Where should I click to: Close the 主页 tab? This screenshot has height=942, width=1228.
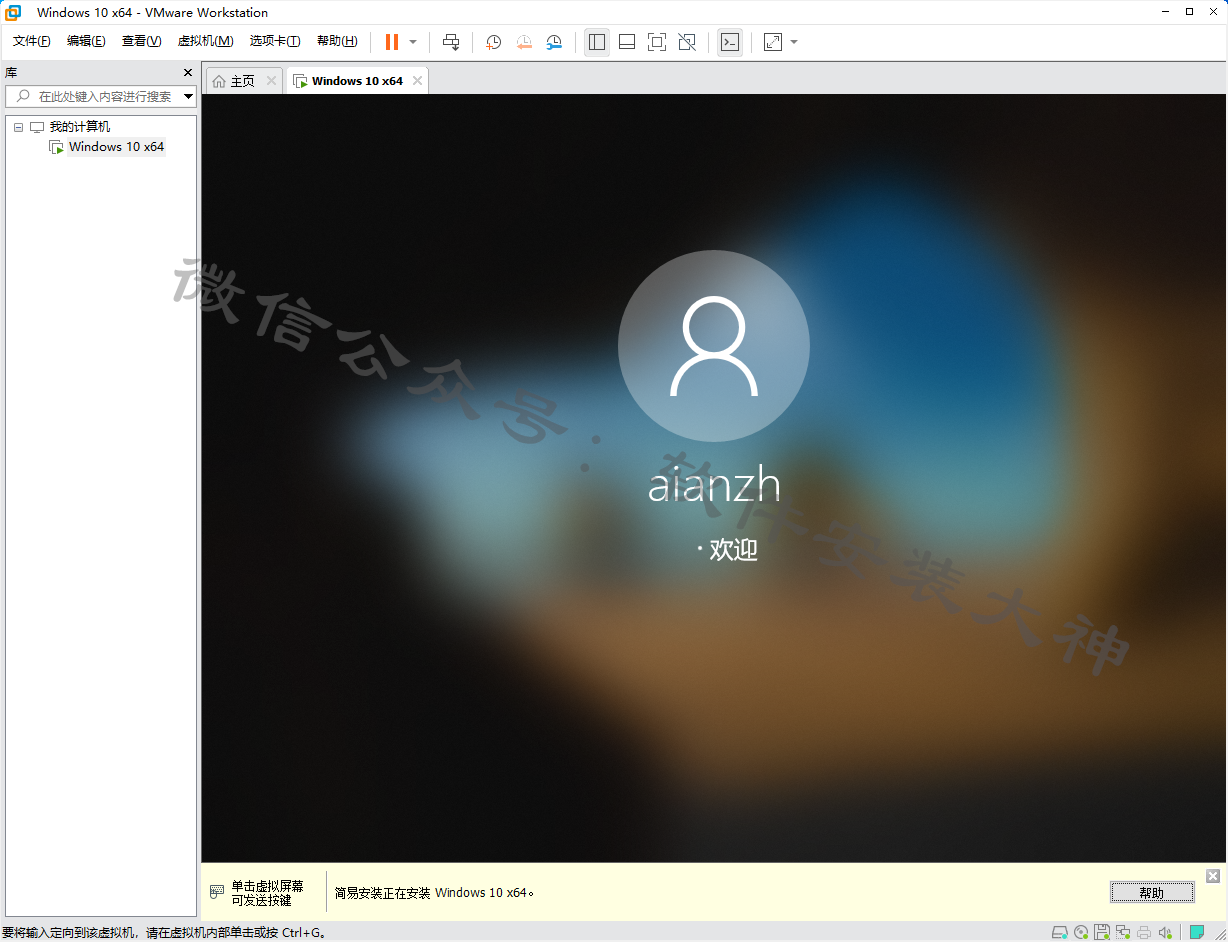(271, 81)
